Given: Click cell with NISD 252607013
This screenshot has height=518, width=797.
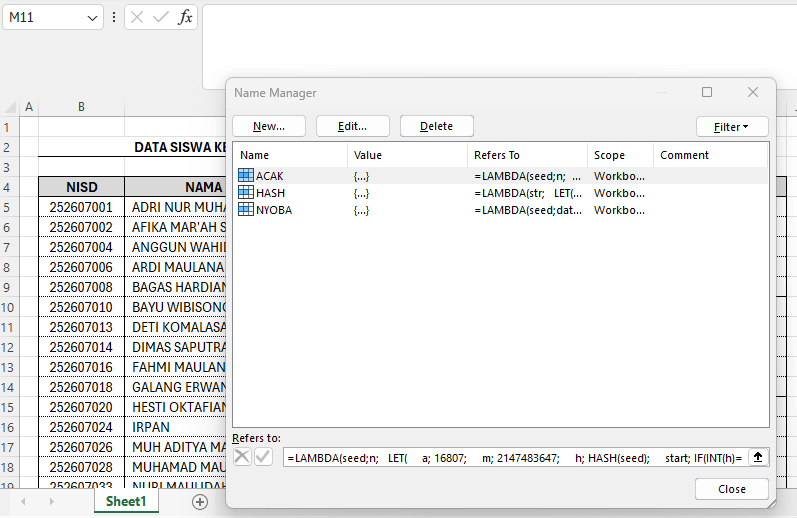Looking at the screenshot, I should 81,327.
